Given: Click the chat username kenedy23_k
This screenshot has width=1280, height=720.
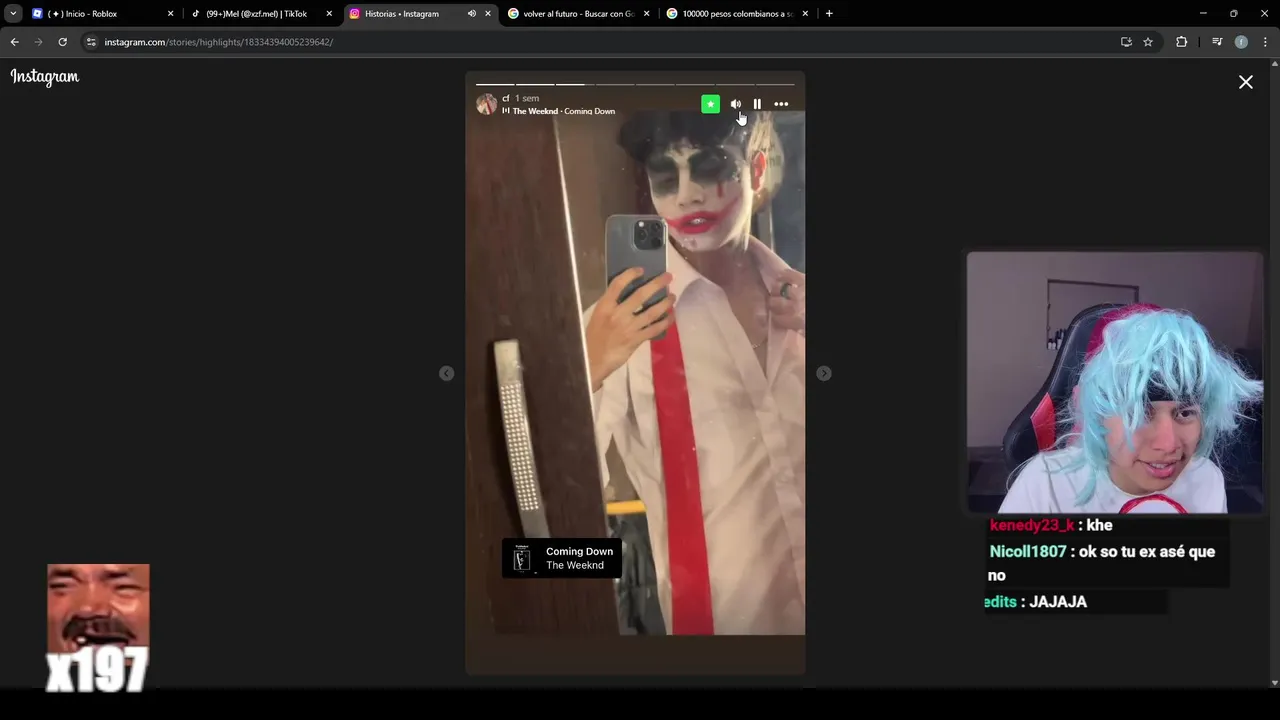Looking at the screenshot, I should [x=1032, y=525].
